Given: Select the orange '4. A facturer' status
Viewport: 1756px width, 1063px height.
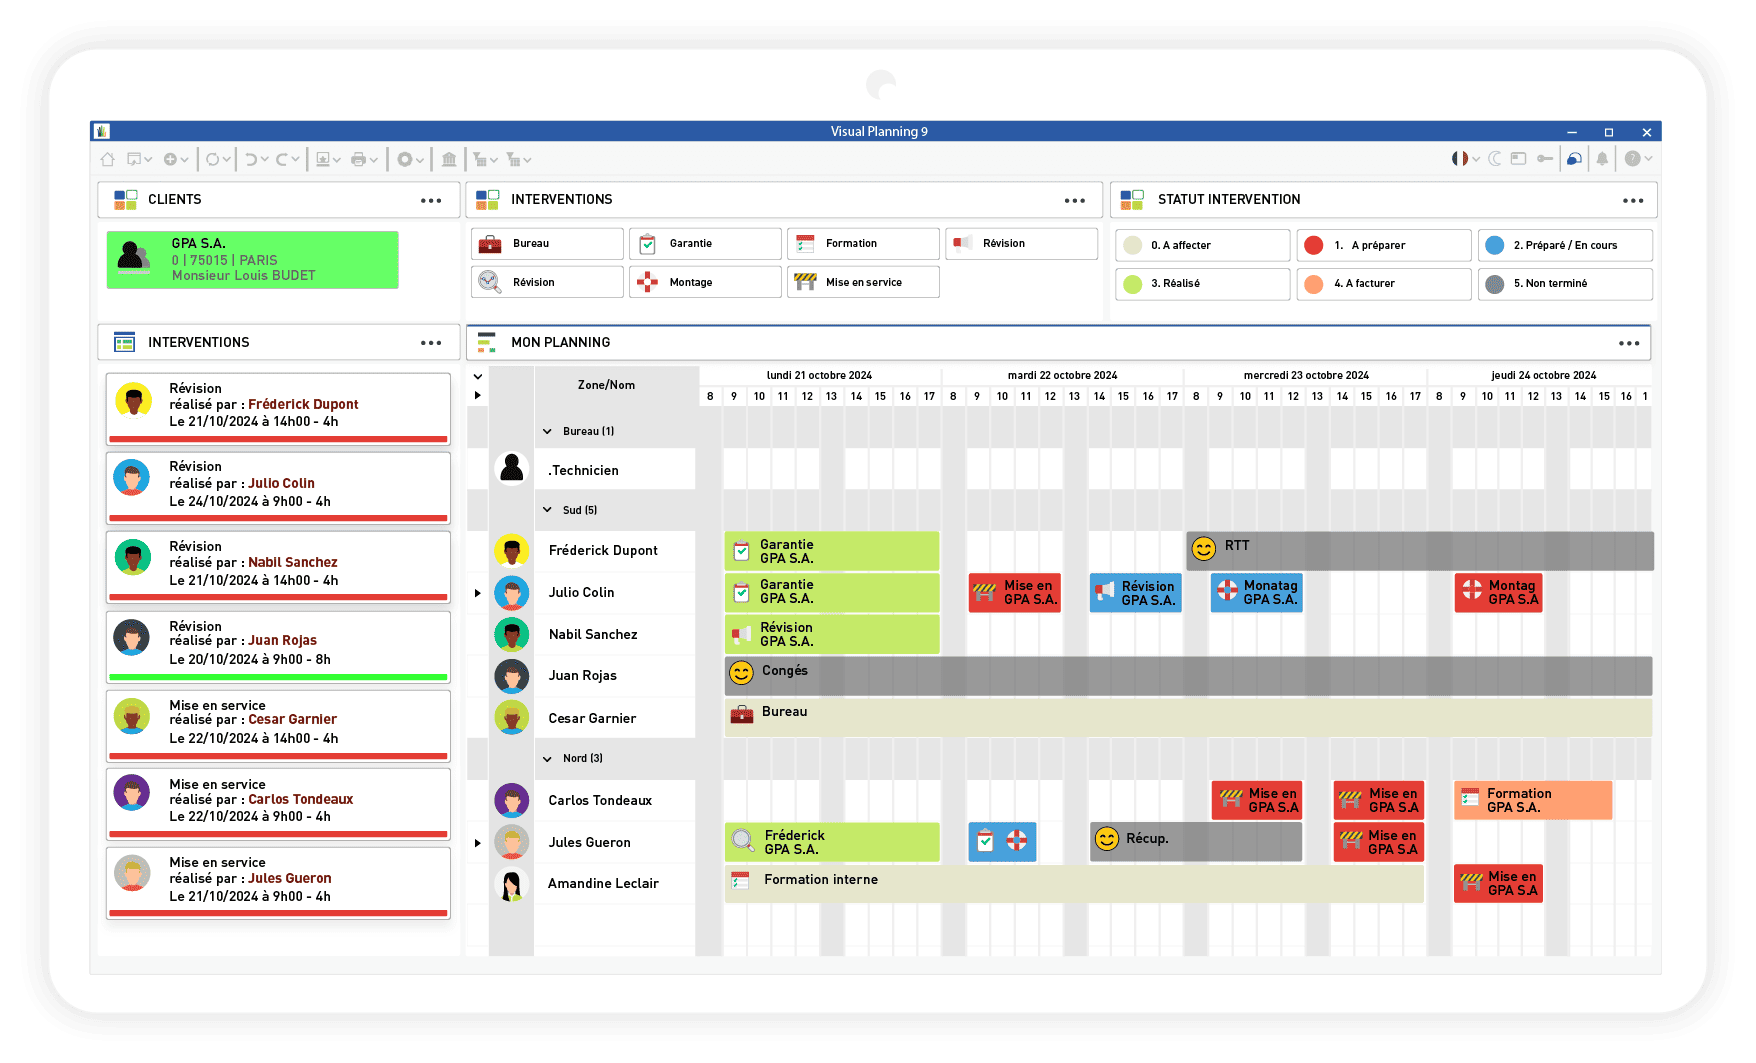Looking at the screenshot, I should [x=1384, y=284].
